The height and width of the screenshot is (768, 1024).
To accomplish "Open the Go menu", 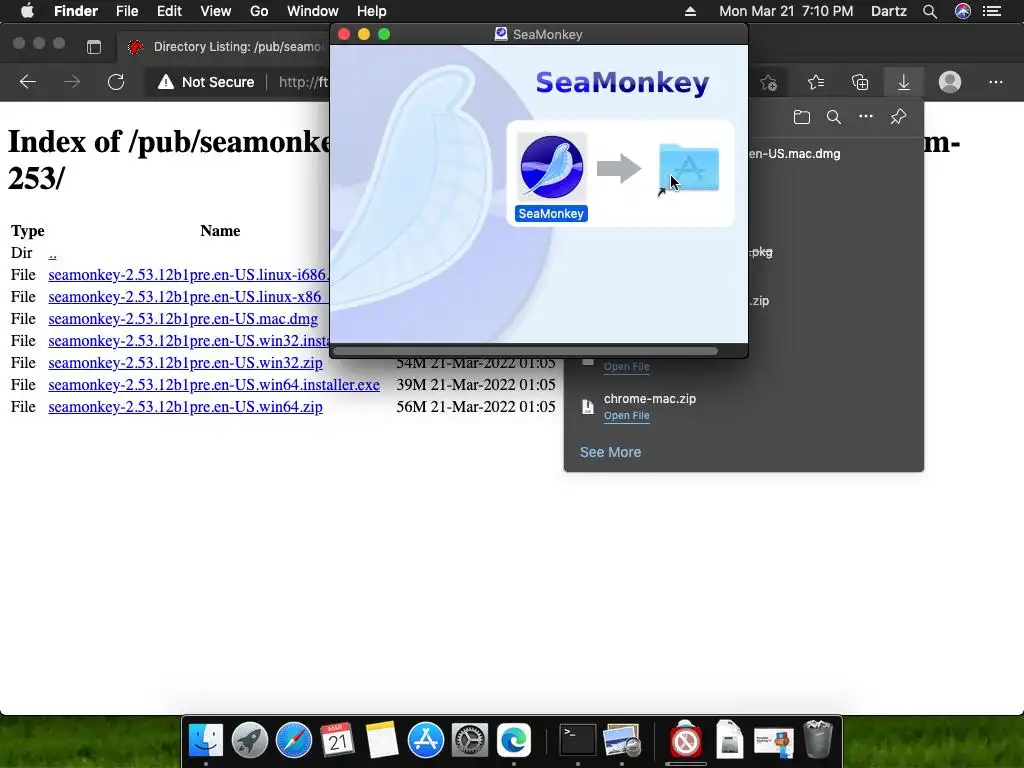I will pos(259,11).
